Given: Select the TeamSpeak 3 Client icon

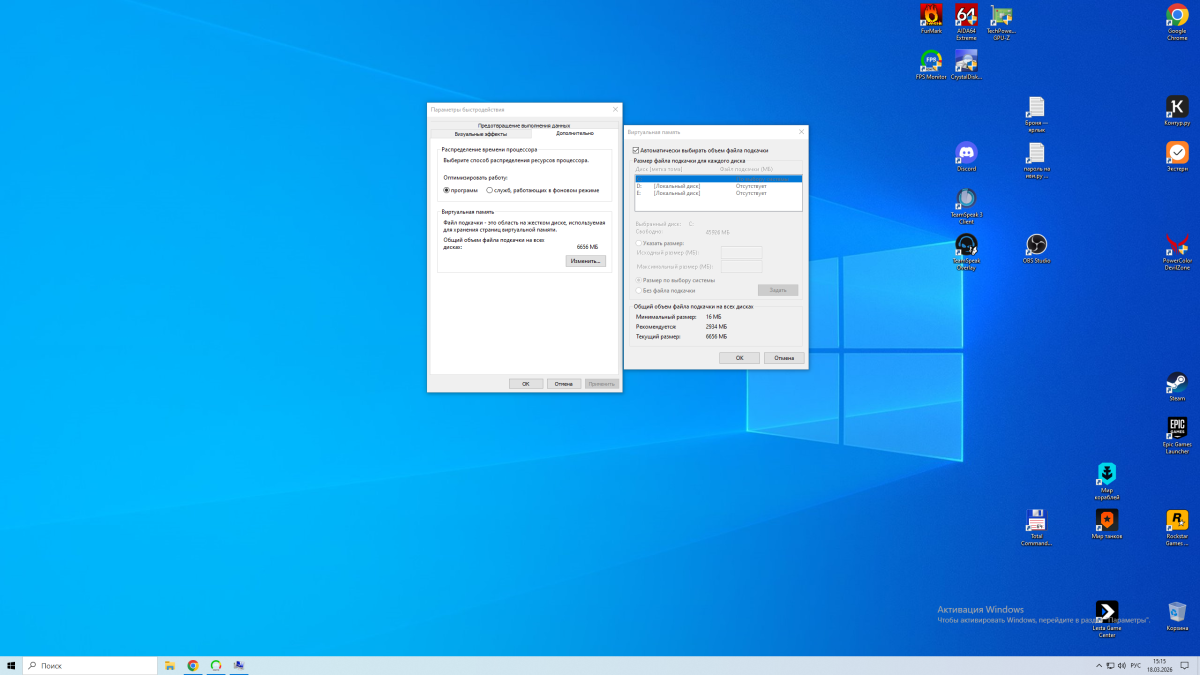Looking at the screenshot, I should click(x=966, y=199).
